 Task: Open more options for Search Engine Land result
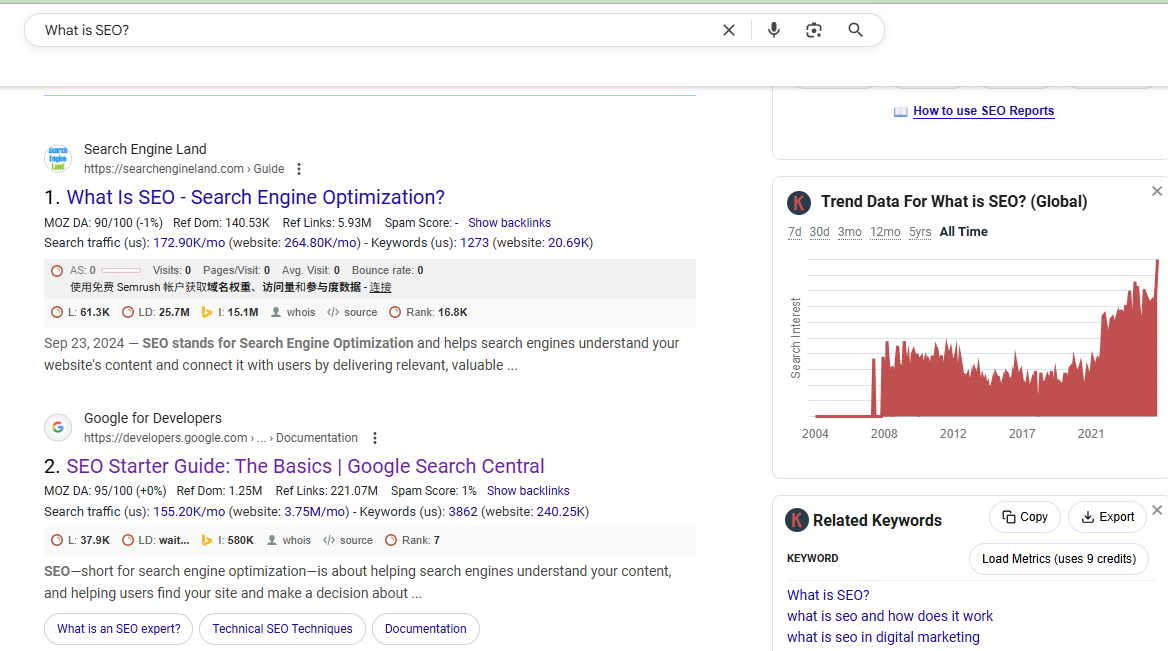299,169
